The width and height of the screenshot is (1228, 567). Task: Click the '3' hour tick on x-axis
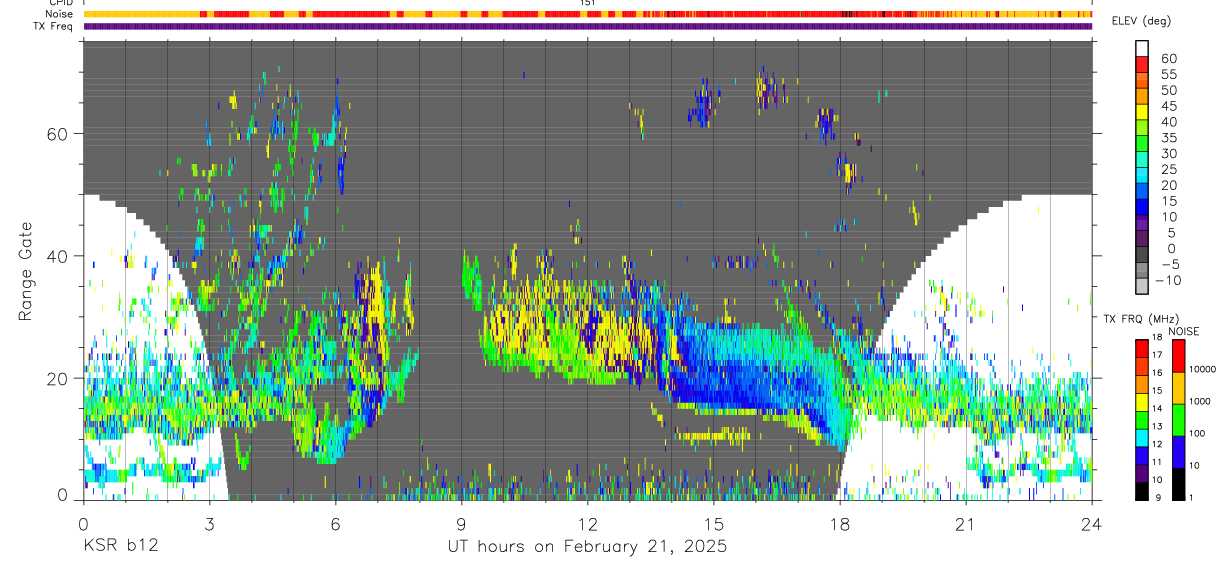[209, 523]
